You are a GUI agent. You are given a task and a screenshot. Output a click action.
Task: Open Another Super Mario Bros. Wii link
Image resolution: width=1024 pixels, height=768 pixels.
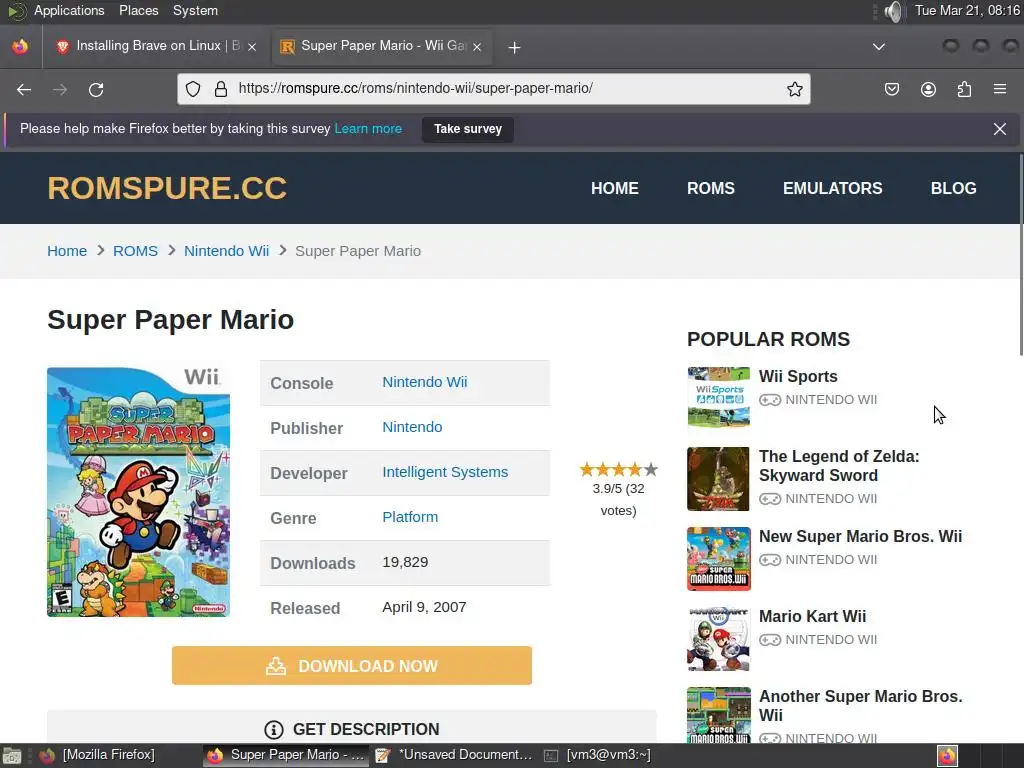click(860, 705)
